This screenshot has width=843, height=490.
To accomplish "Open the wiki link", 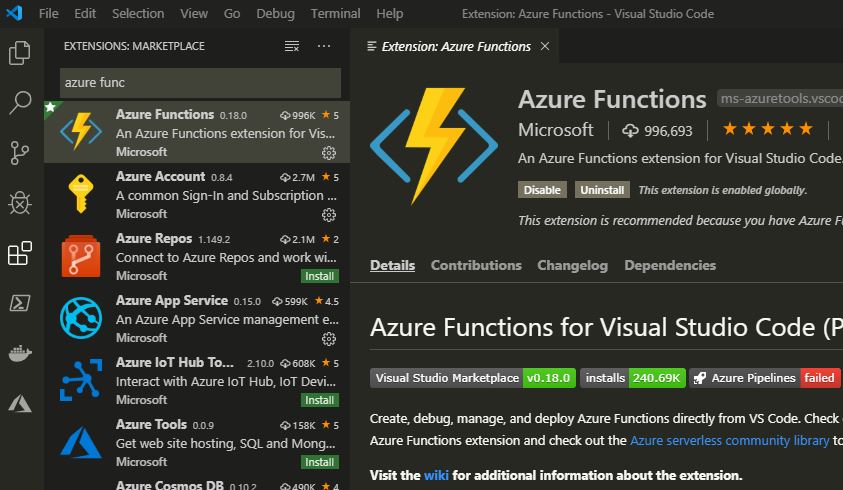I will point(436,475).
